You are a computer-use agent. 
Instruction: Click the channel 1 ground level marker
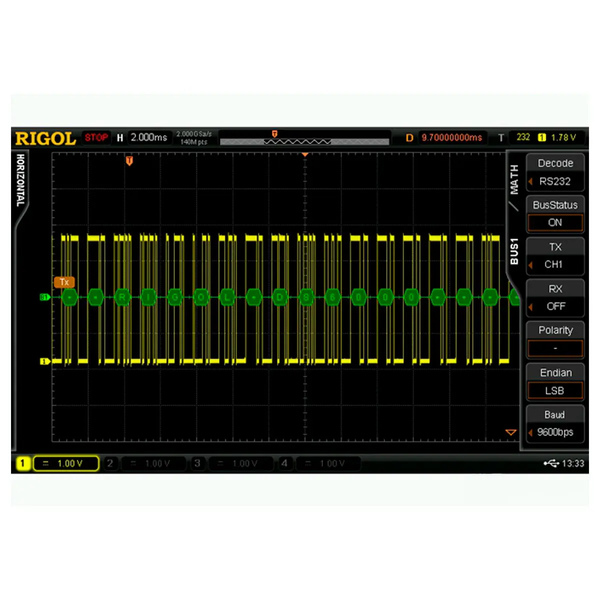coord(43,361)
